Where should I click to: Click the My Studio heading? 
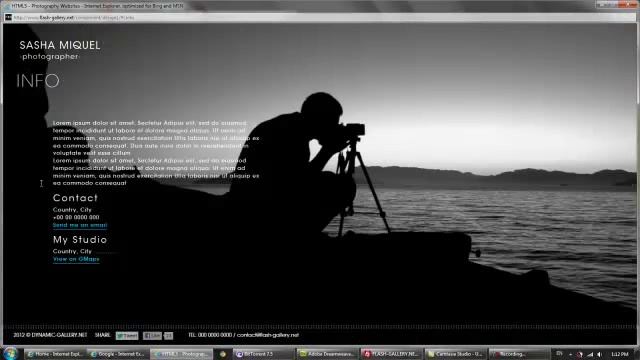[x=80, y=240]
